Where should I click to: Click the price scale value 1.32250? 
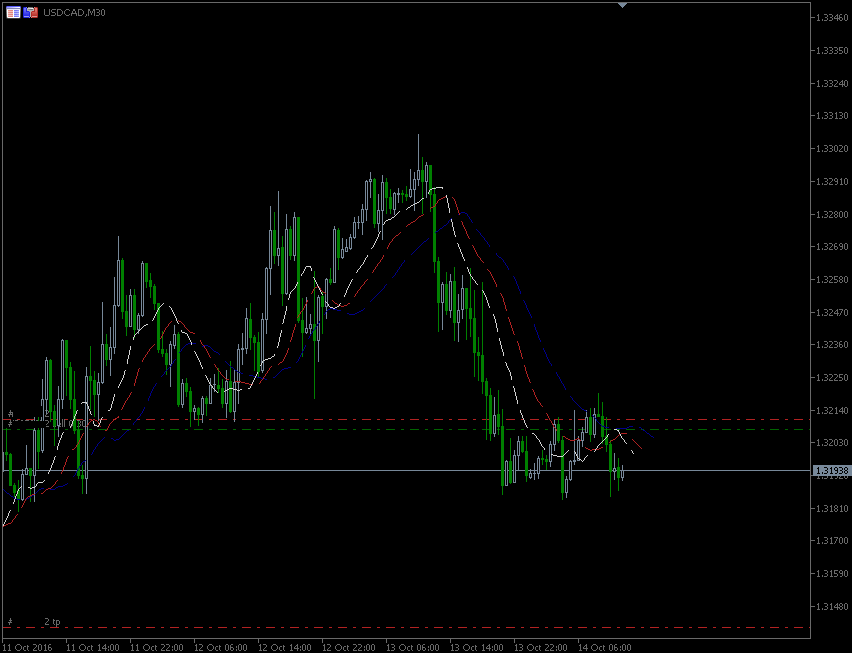pos(832,378)
